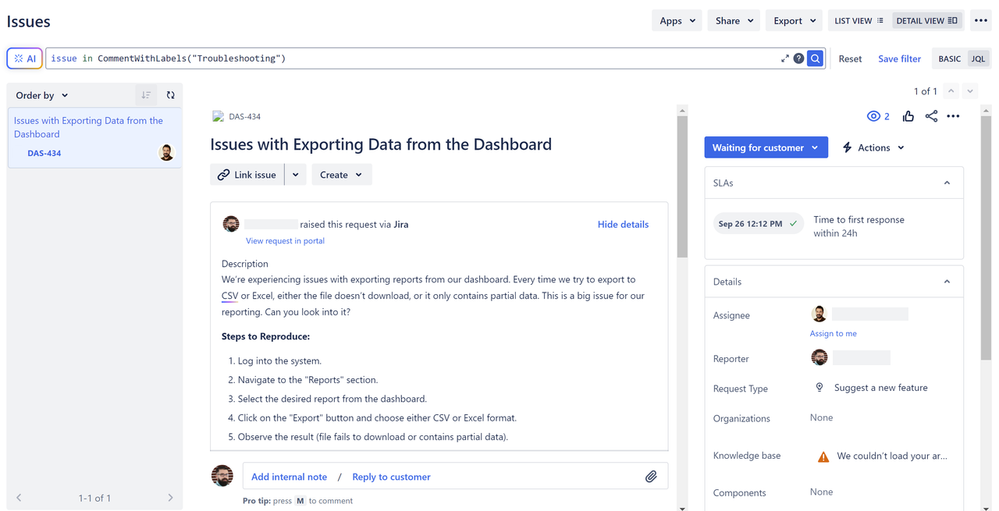Go to previous issue arrow next to 1 of 1
Image resolution: width=999 pixels, height=511 pixels.
pyautogui.click(x=951, y=91)
